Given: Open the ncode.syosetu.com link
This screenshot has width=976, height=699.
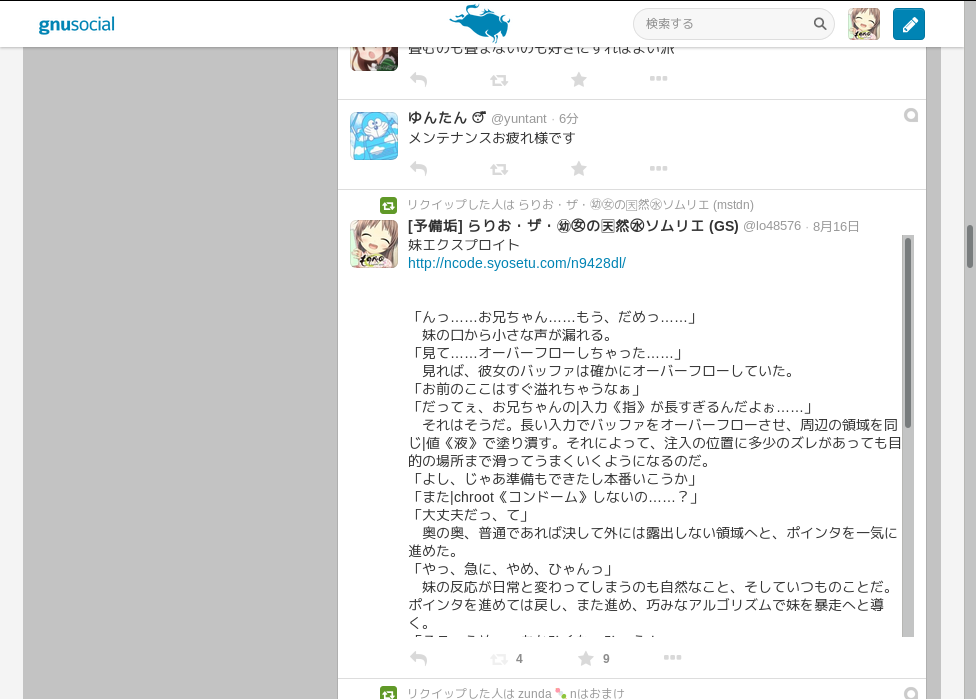Looking at the screenshot, I should coord(516,263).
